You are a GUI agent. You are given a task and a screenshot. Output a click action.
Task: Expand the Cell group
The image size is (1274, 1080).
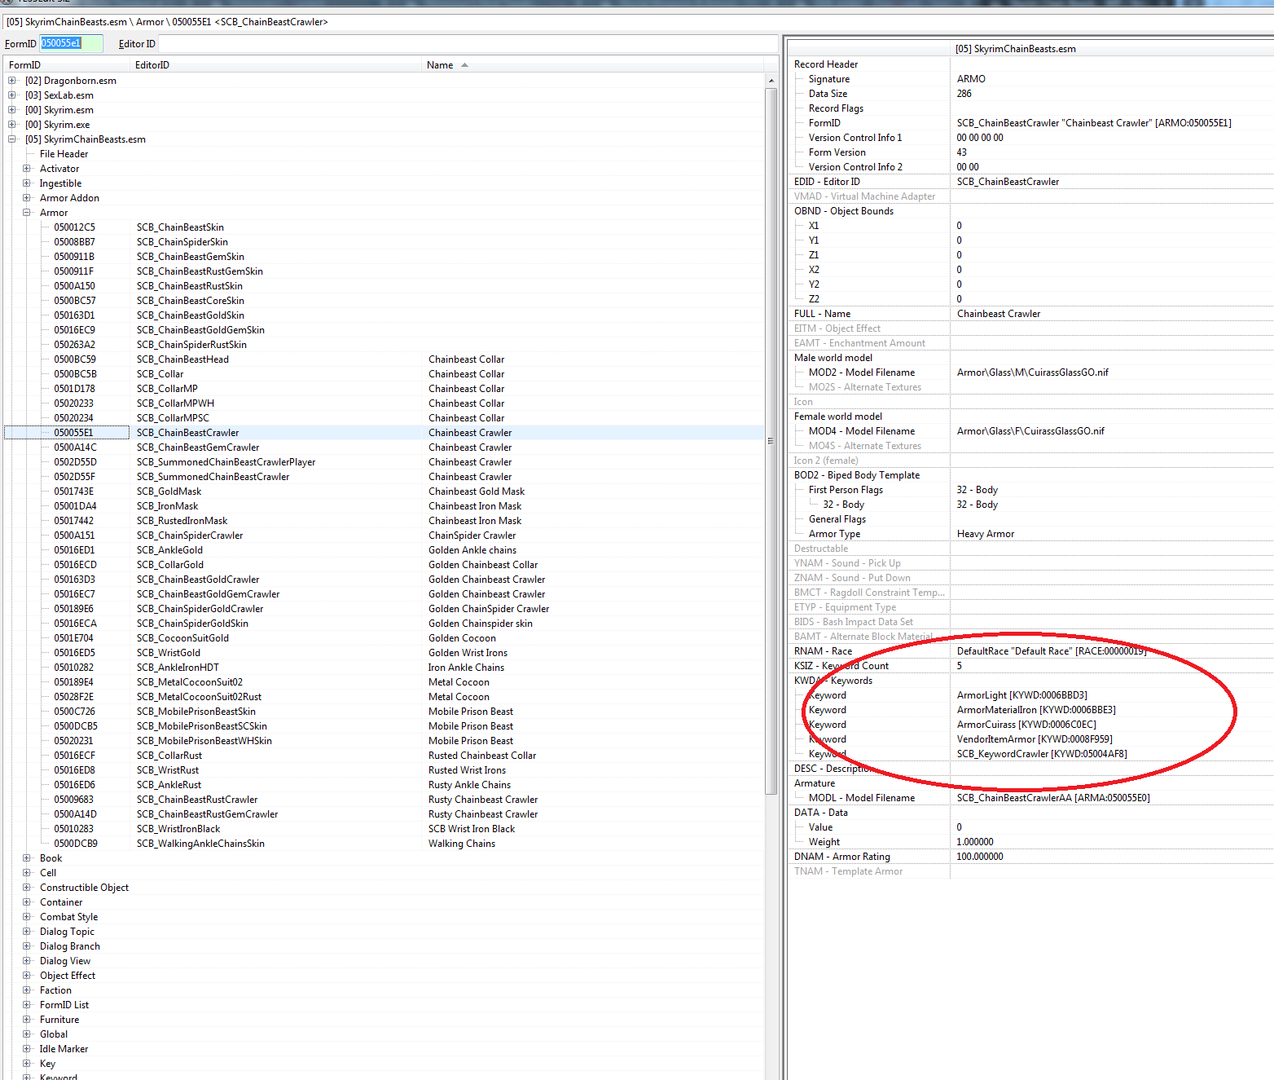27,873
